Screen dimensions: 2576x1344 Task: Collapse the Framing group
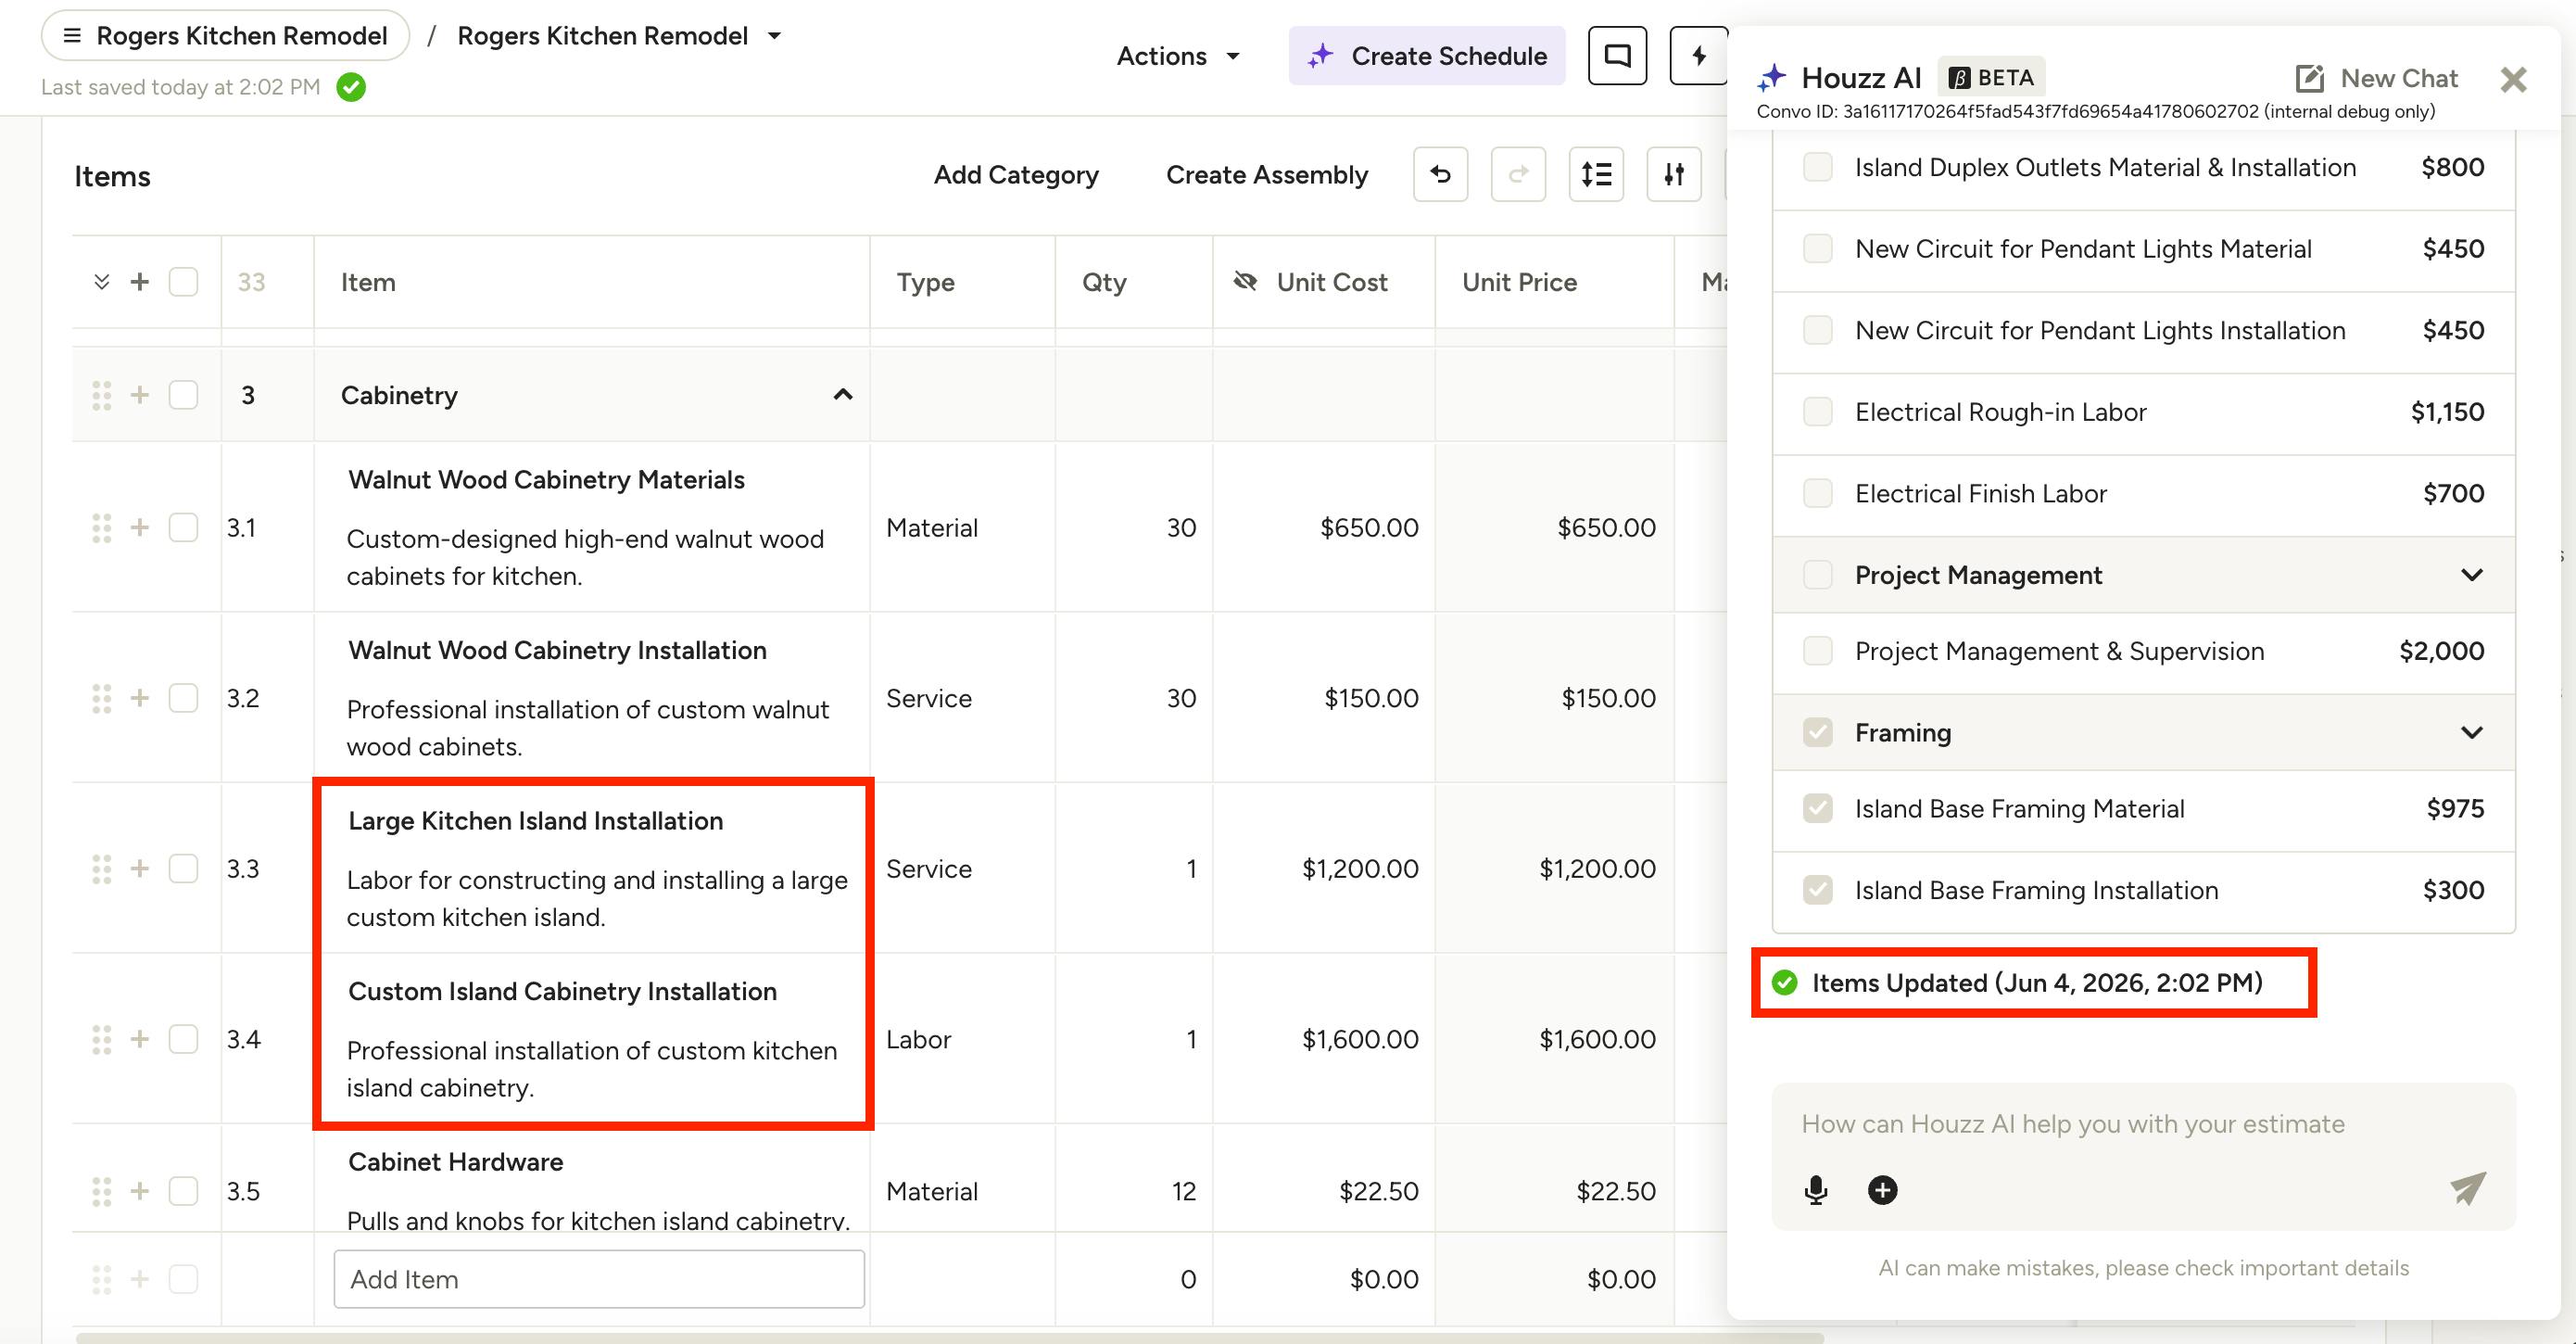click(2472, 733)
